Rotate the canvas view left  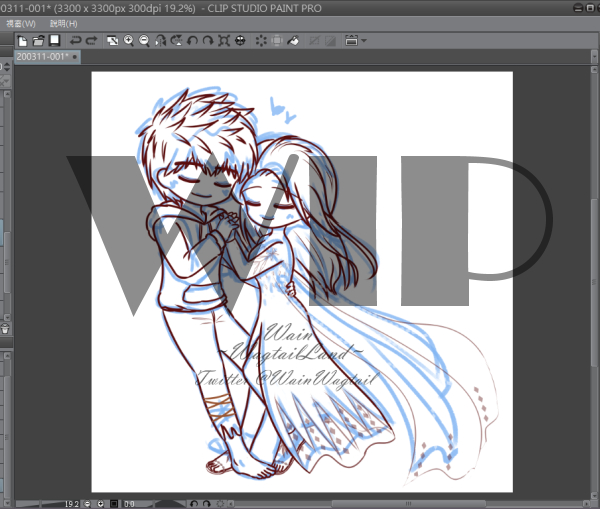pyautogui.click(x=192, y=41)
